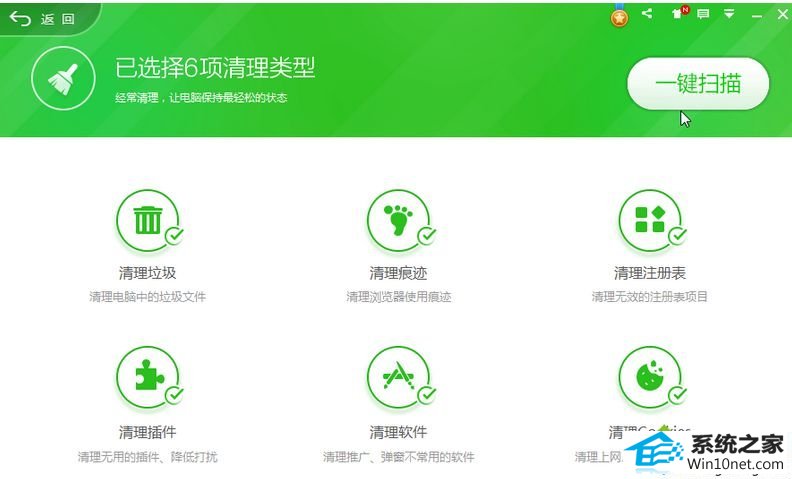
Task: Click the 清理注册表 registry grid icon
Action: click(x=649, y=219)
